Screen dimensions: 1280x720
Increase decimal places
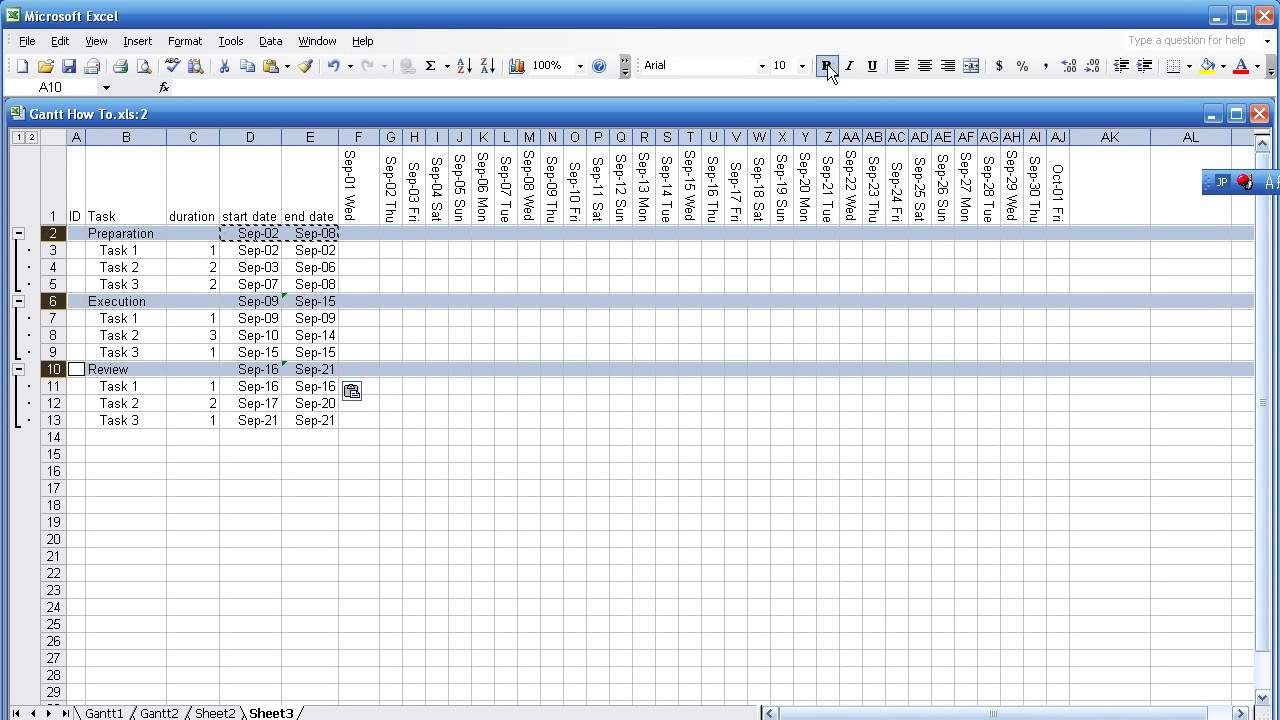[x=1069, y=66]
